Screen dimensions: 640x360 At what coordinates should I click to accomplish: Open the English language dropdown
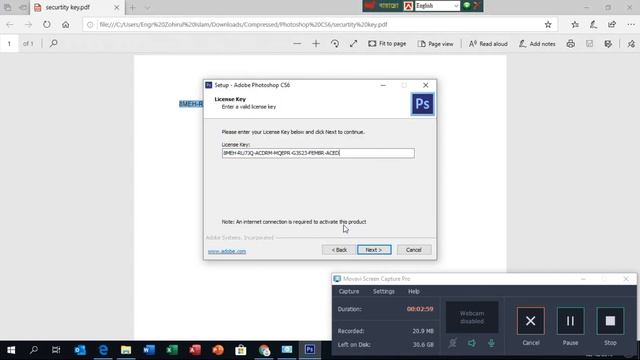coord(437,6)
